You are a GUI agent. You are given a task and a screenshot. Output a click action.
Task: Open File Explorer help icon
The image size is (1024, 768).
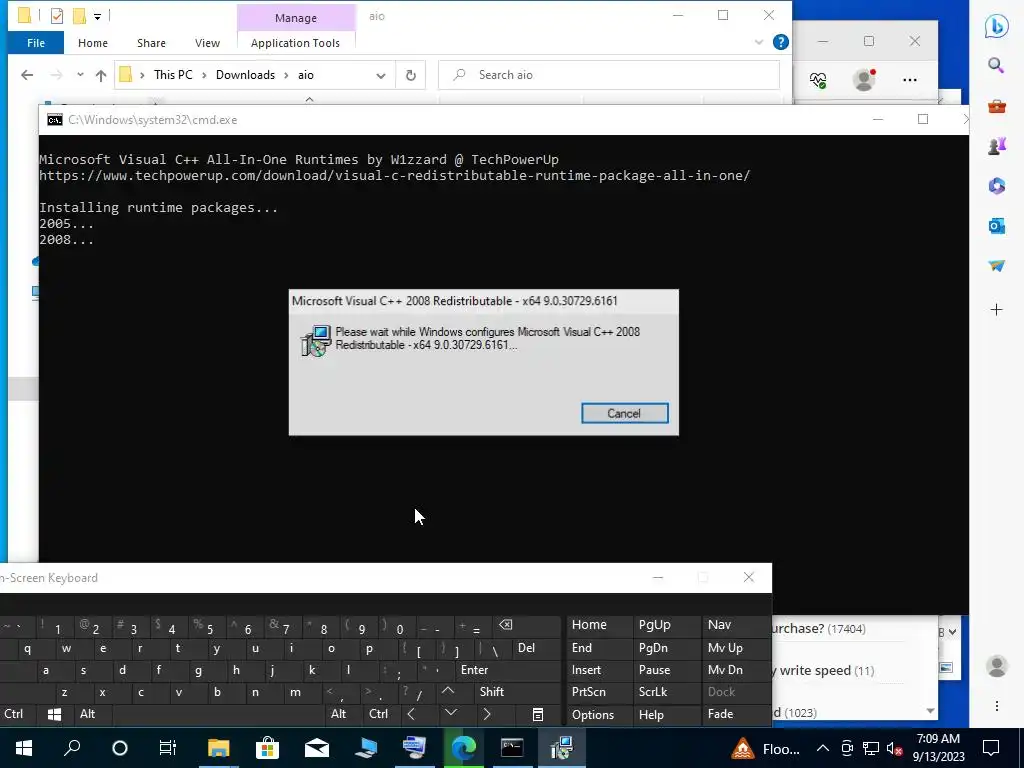tap(780, 42)
